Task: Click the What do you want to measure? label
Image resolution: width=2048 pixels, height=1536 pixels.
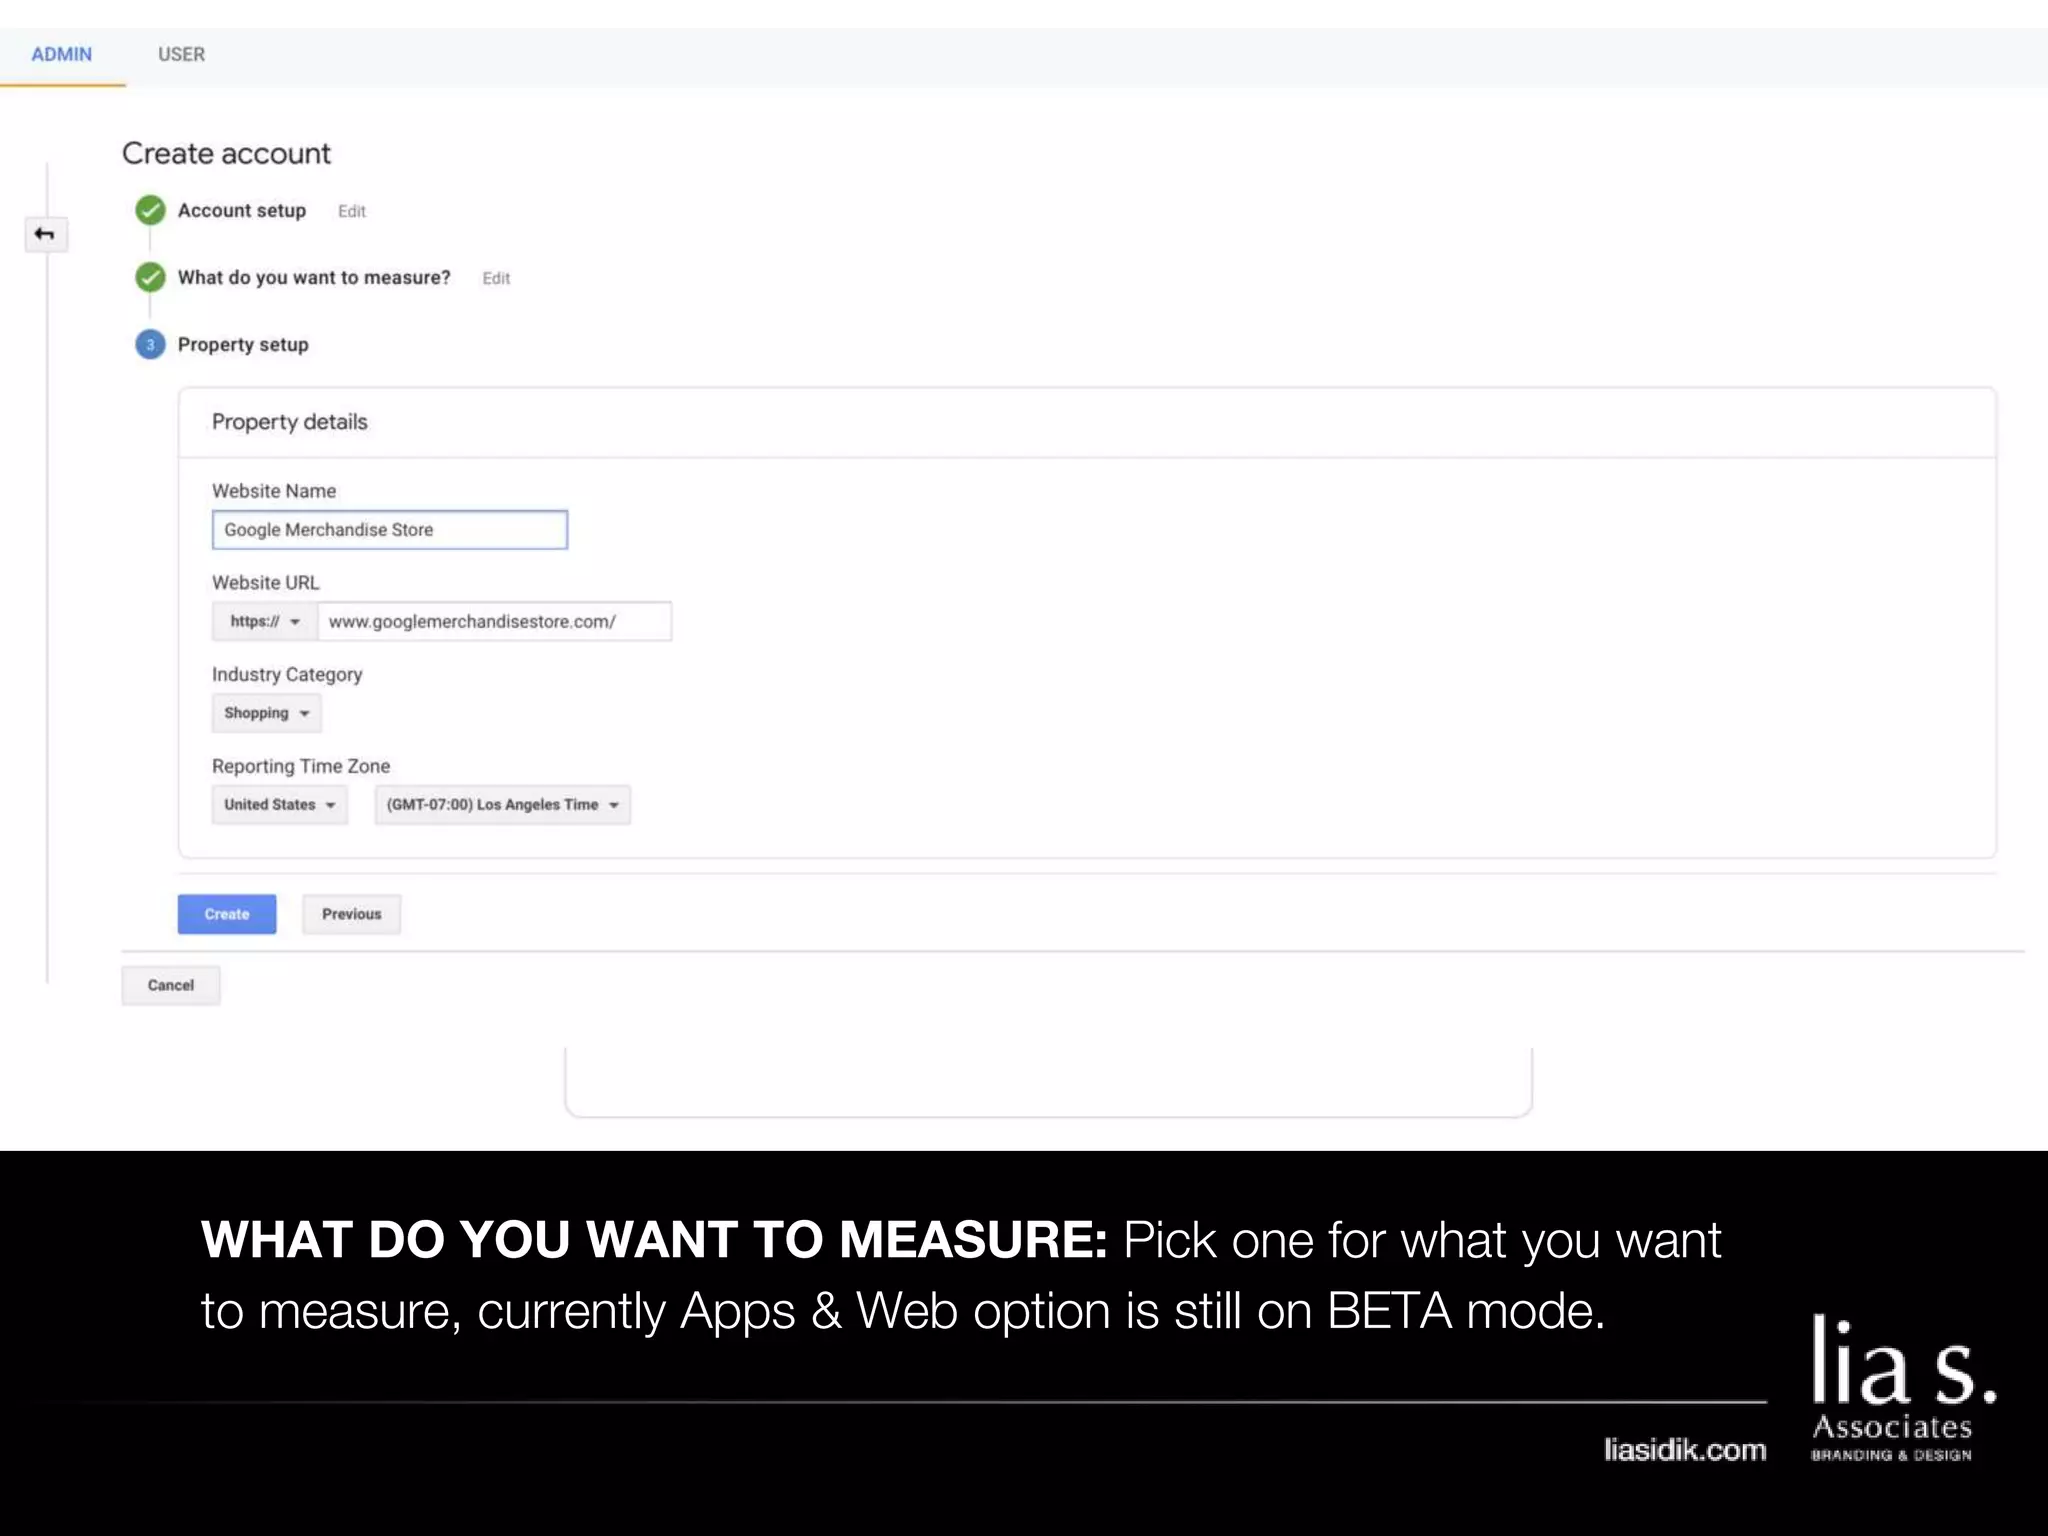Action: pyautogui.click(x=314, y=278)
